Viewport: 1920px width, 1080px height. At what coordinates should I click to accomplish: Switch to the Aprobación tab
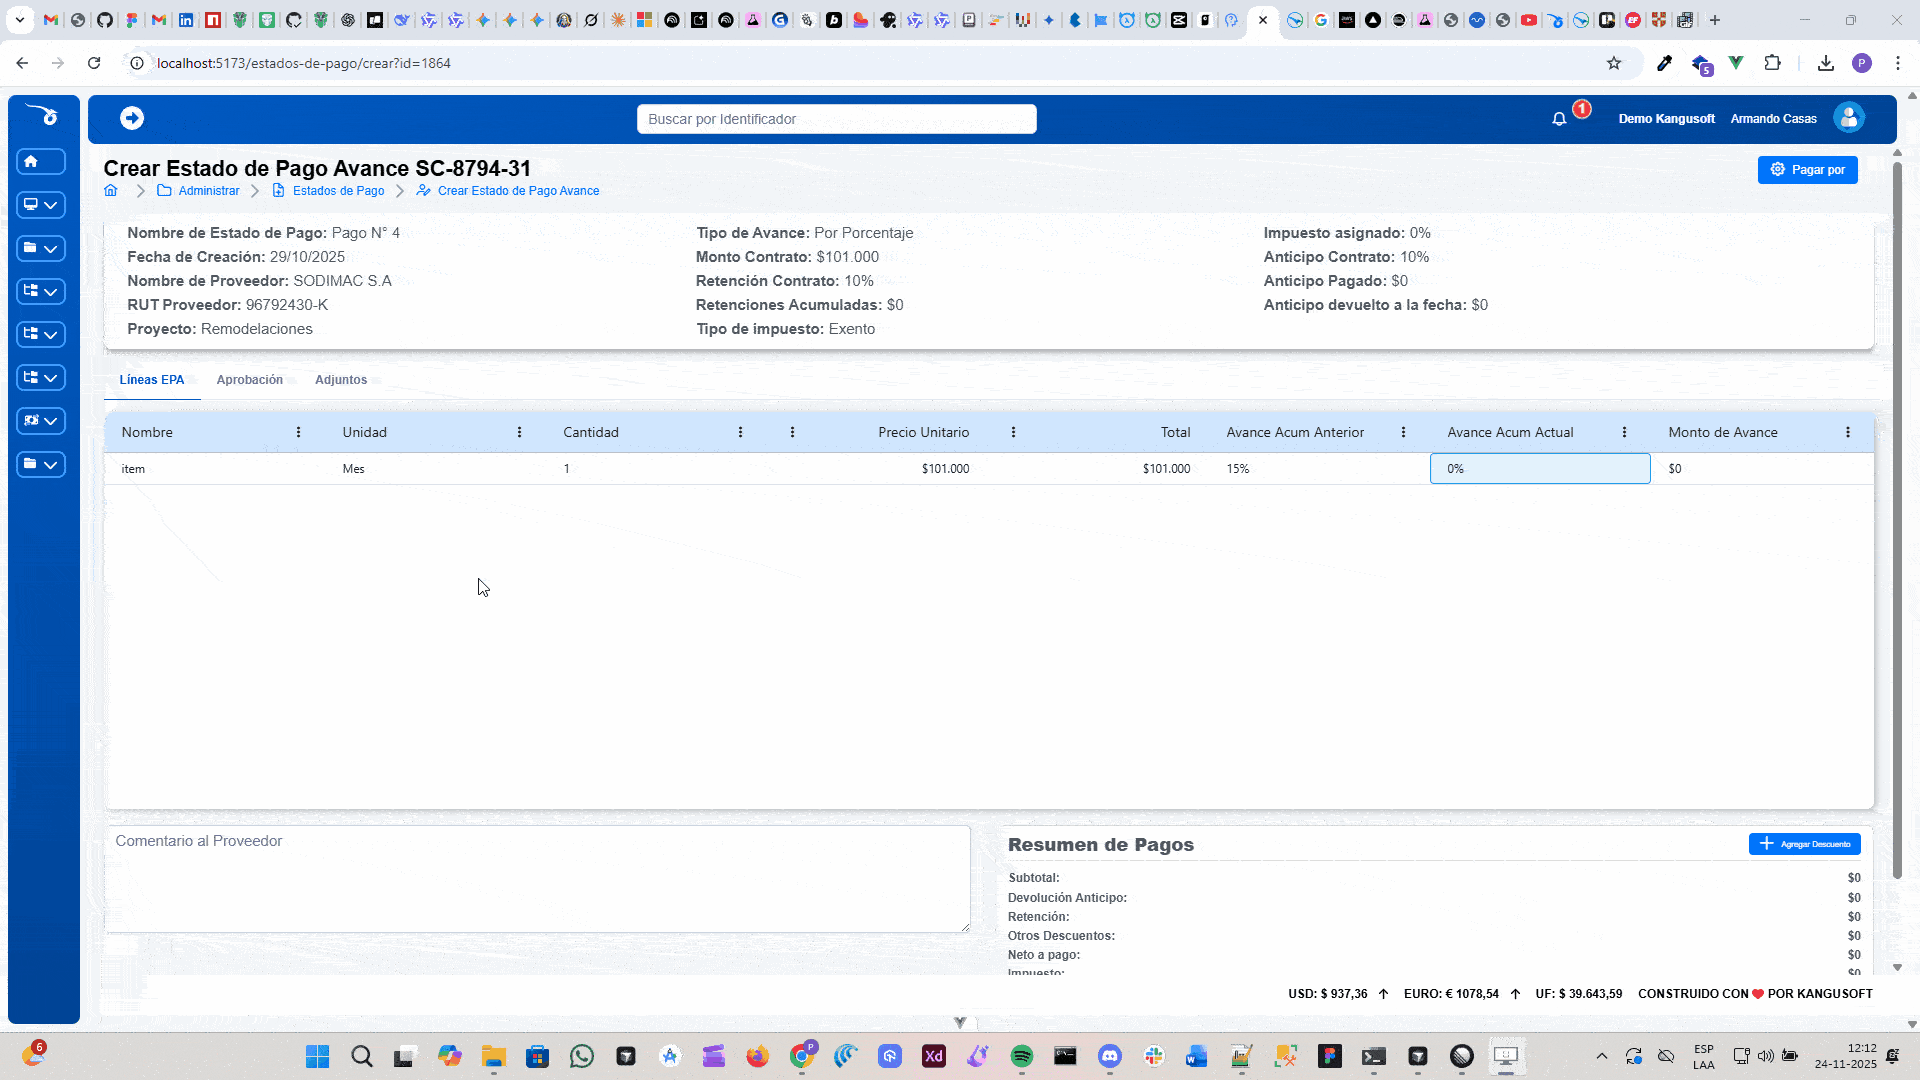pos(250,380)
